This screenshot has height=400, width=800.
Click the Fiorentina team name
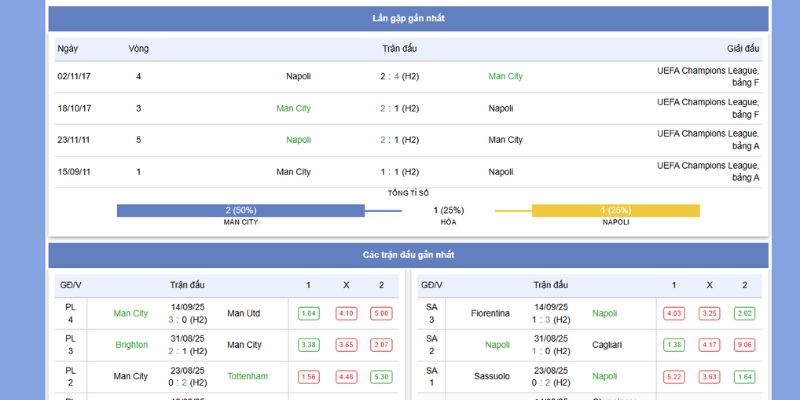pos(490,313)
